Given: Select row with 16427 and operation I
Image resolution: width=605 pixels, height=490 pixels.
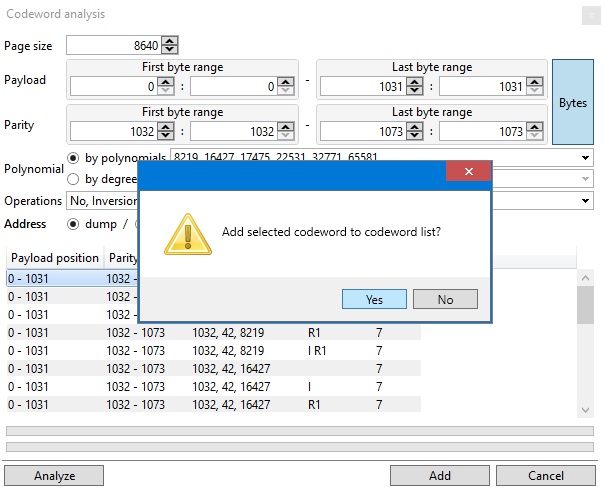Looking at the screenshot, I should click(214, 387).
